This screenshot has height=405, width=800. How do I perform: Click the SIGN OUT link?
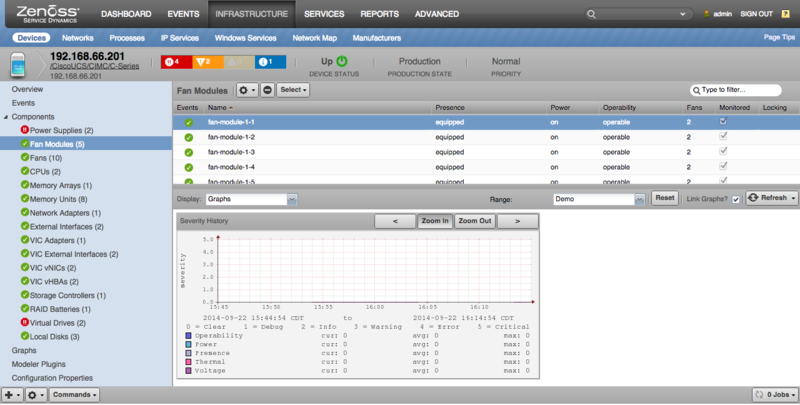coord(757,14)
